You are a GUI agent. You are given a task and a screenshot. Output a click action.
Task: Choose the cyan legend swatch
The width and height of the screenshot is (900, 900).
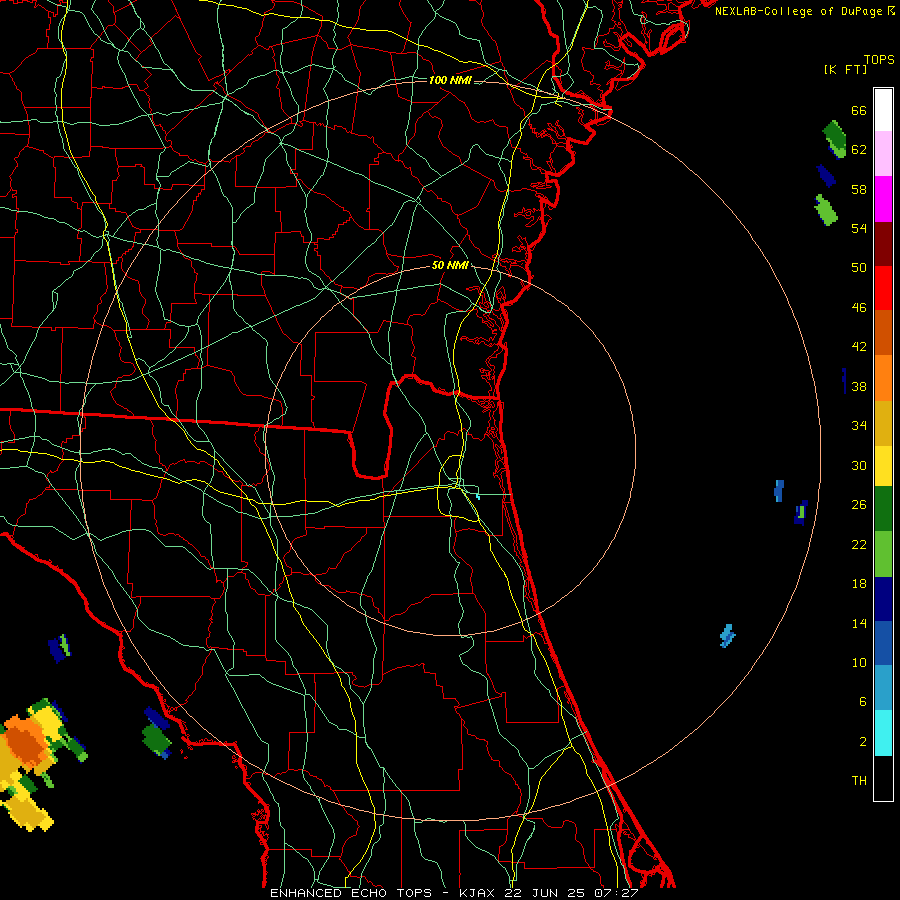coord(883,733)
